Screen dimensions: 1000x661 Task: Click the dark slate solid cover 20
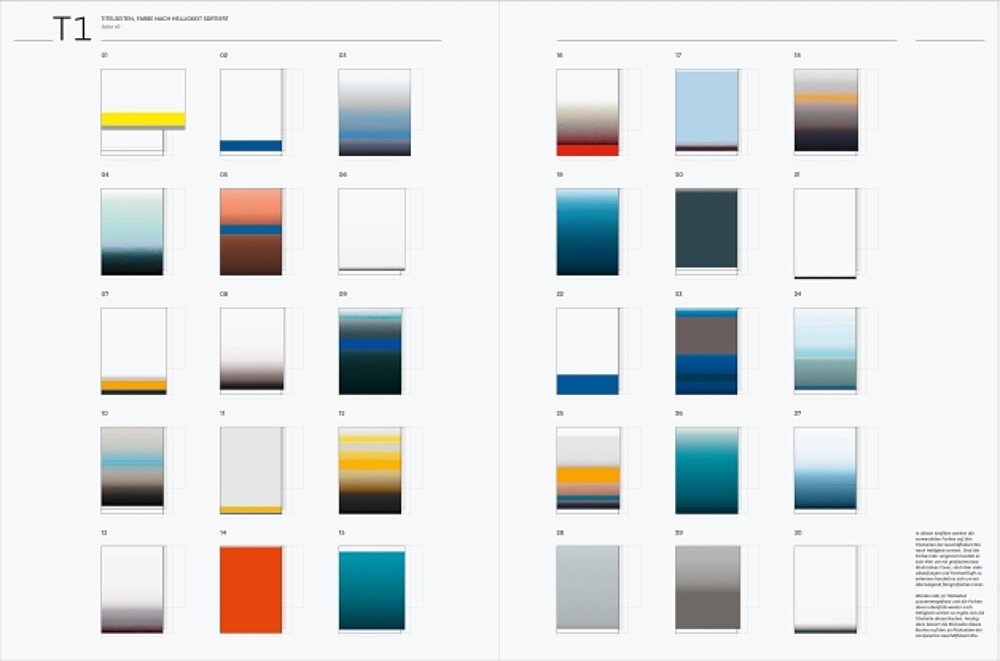pyautogui.click(x=706, y=229)
